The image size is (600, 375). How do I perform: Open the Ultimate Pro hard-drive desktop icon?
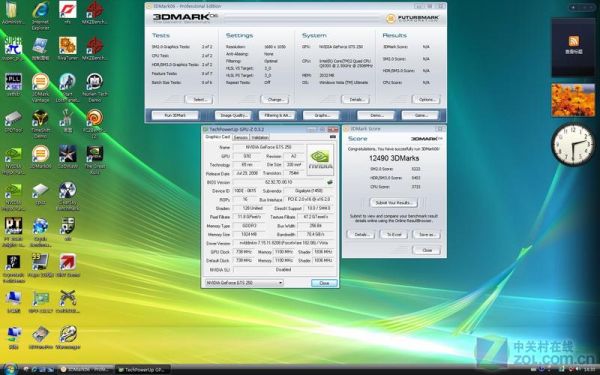tap(41, 338)
